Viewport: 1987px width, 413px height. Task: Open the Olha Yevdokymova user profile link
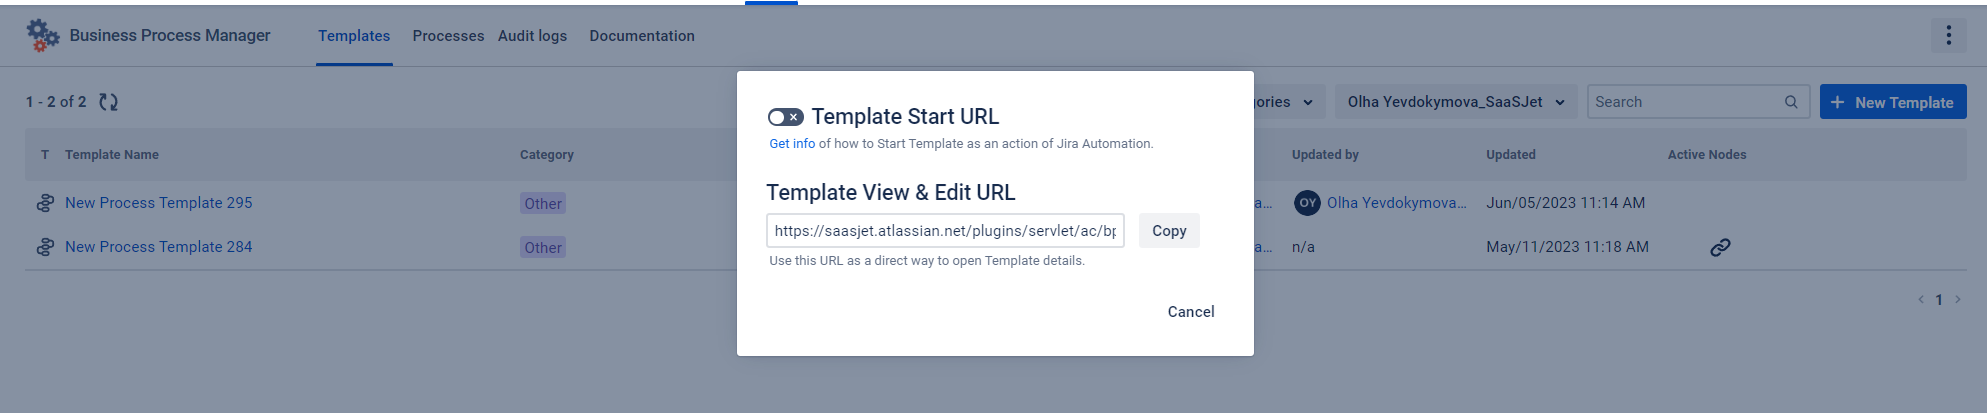pyautogui.click(x=1397, y=203)
